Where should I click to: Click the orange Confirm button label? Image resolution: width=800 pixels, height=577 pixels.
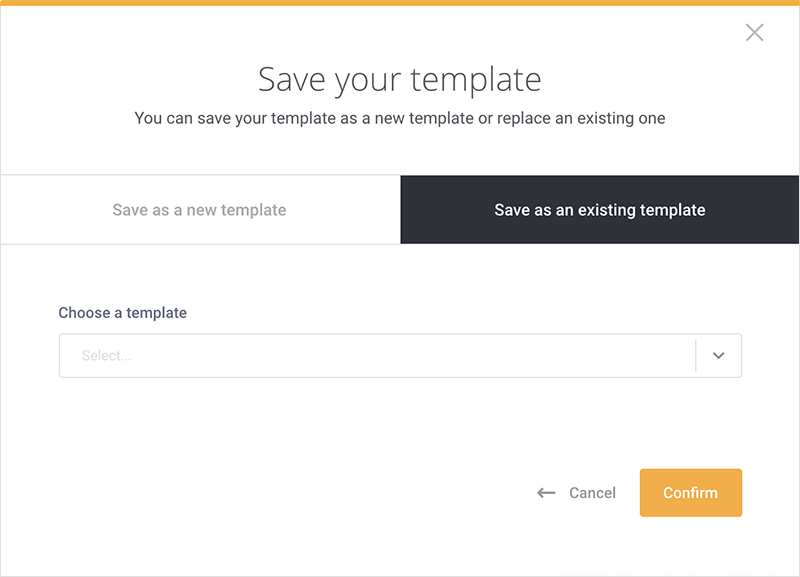point(690,493)
